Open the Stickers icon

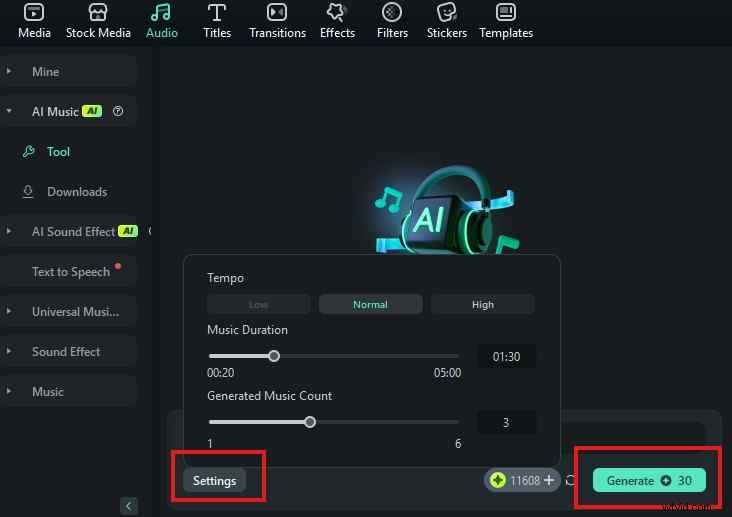[447, 13]
